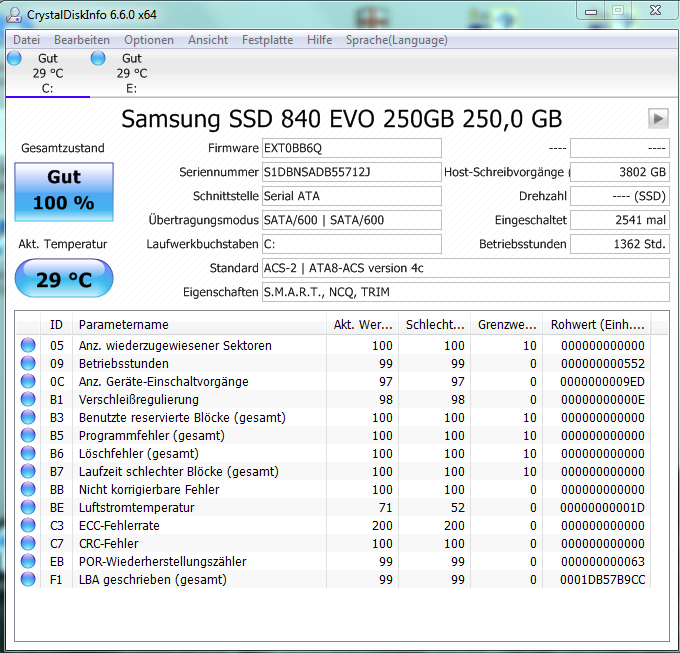
Task: Click status icon for attribute B3
Action: coord(28,417)
